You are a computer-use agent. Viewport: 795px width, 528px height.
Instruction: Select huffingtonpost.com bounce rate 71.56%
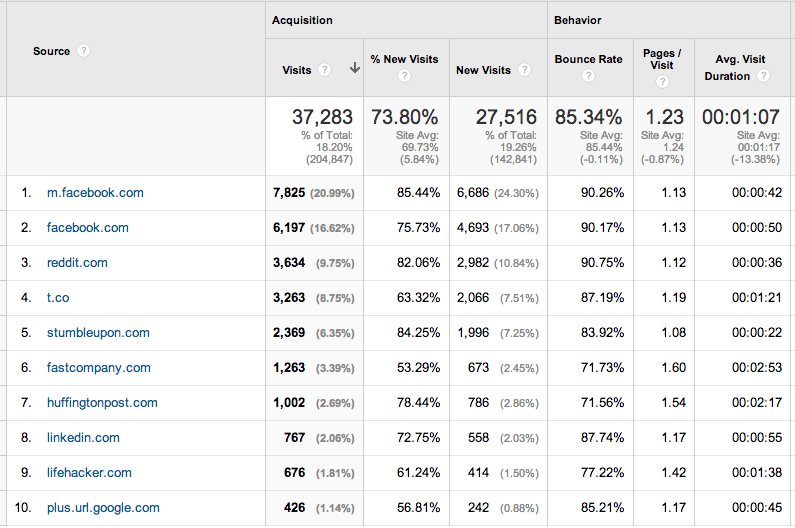[x=602, y=403]
